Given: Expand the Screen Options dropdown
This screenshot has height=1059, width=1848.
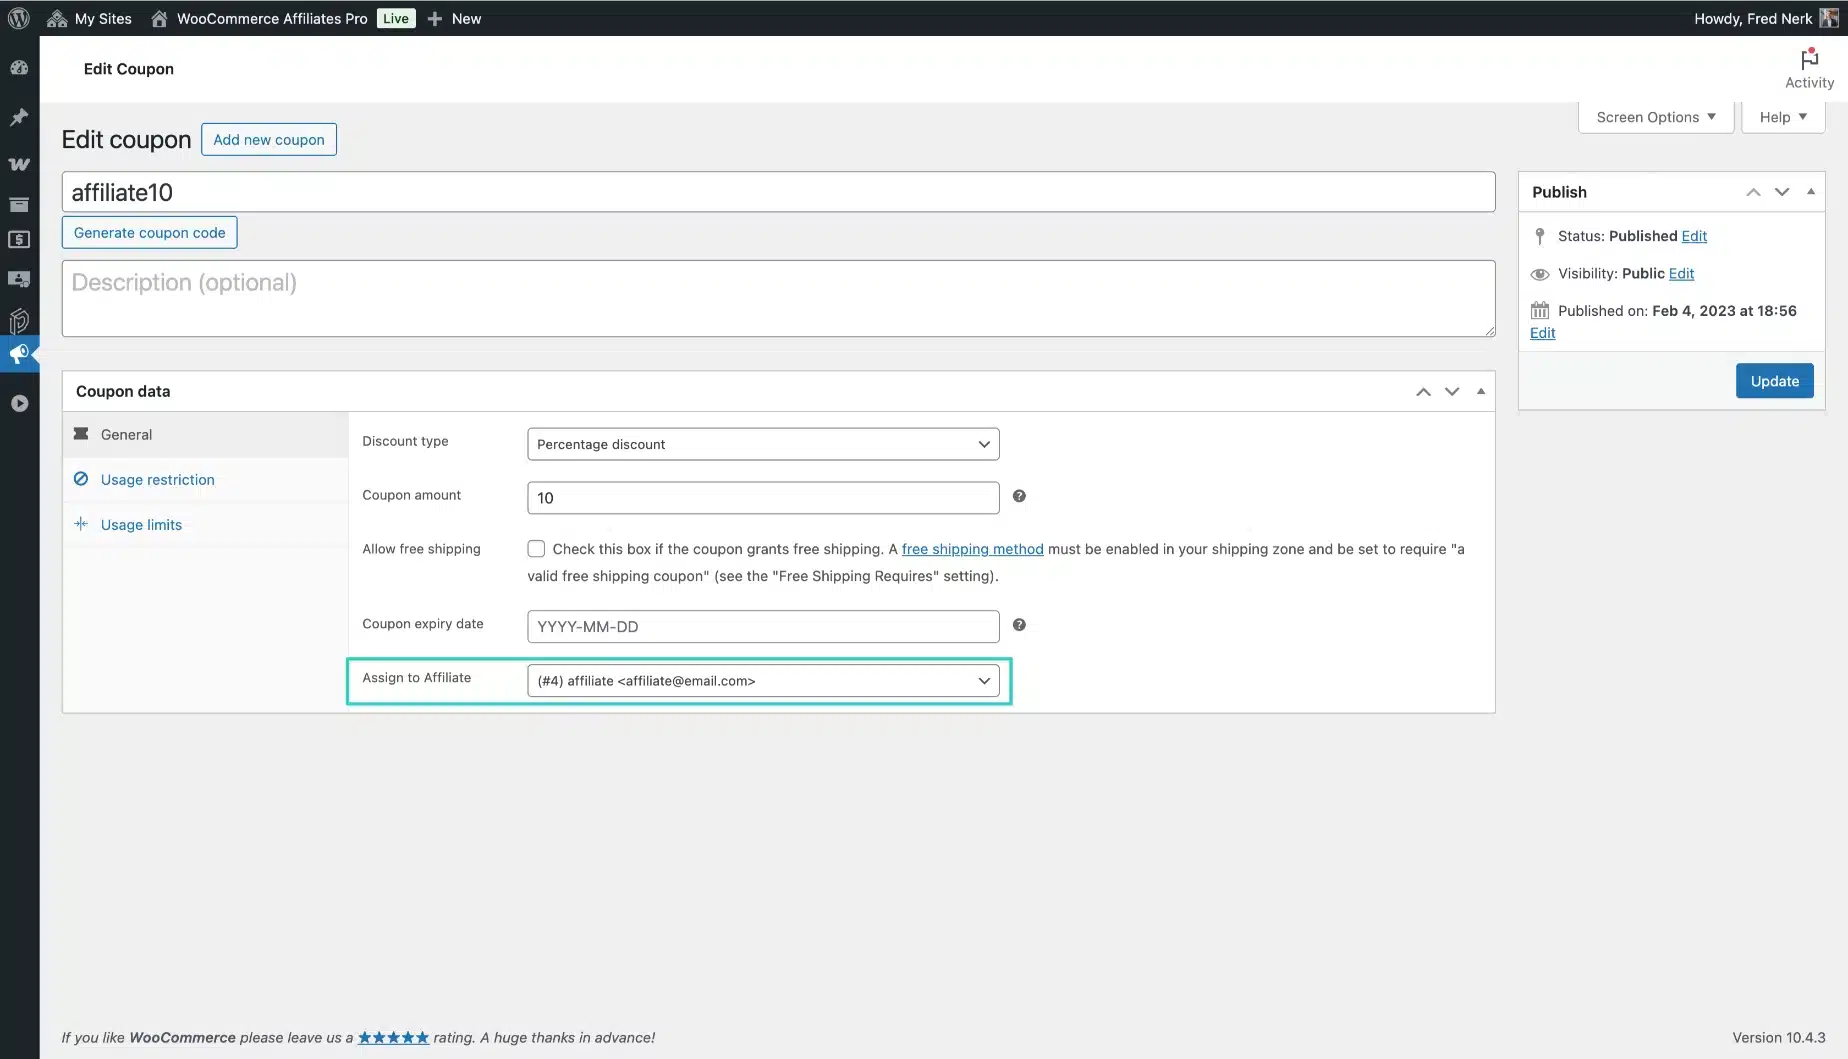Looking at the screenshot, I should (1655, 117).
